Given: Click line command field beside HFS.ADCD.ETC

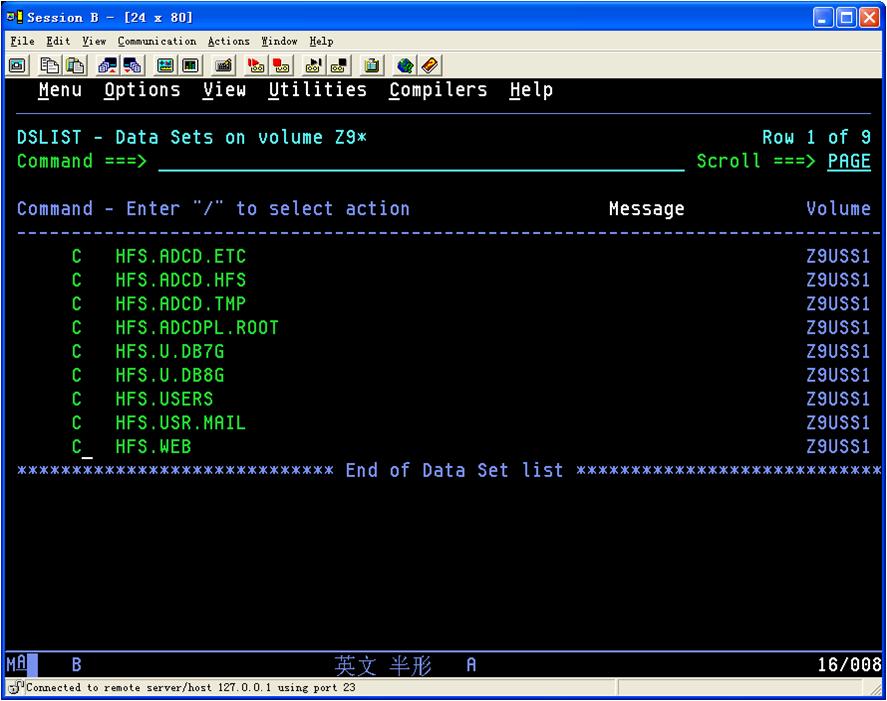Looking at the screenshot, I should click(x=76, y=256).
